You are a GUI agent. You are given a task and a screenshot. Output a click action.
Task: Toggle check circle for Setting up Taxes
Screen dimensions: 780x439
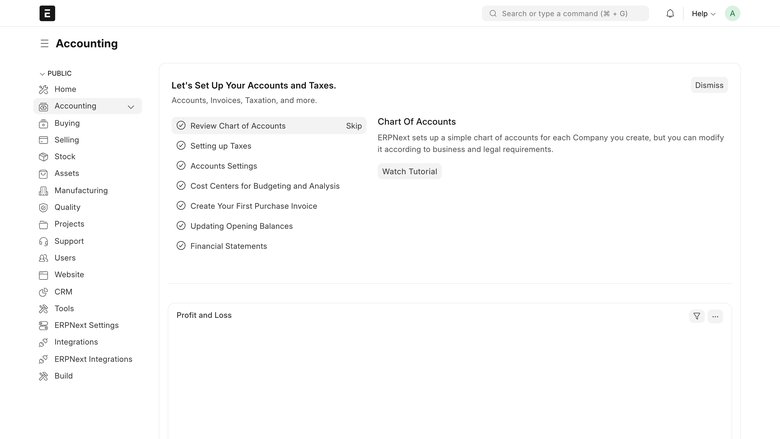click(181, 146)
